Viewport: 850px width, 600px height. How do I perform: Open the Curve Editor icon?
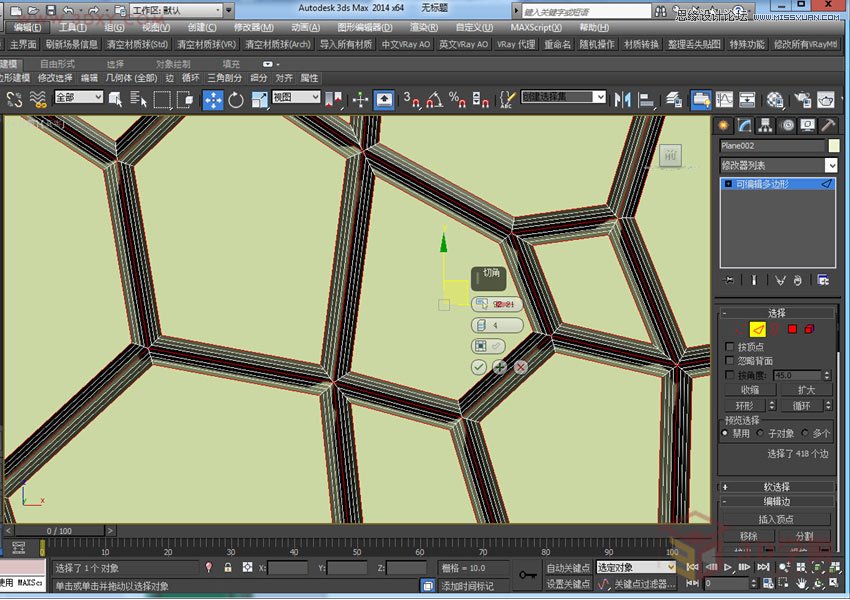pos(724,100)
